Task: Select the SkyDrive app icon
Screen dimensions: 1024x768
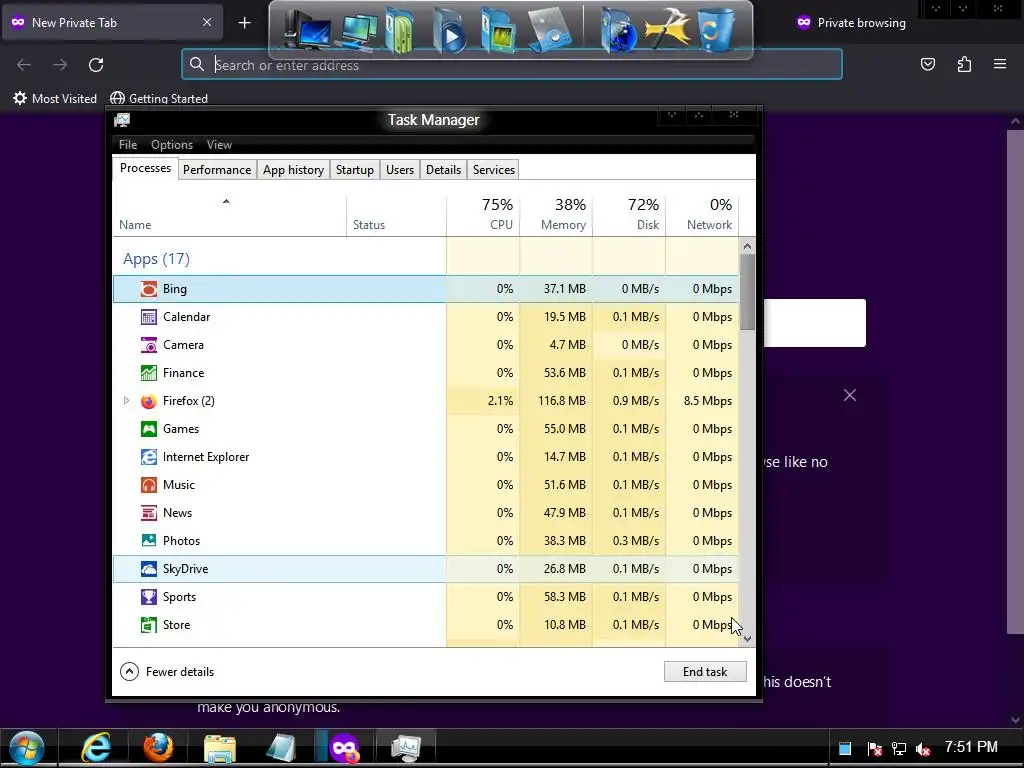Action: coord(149,569)
